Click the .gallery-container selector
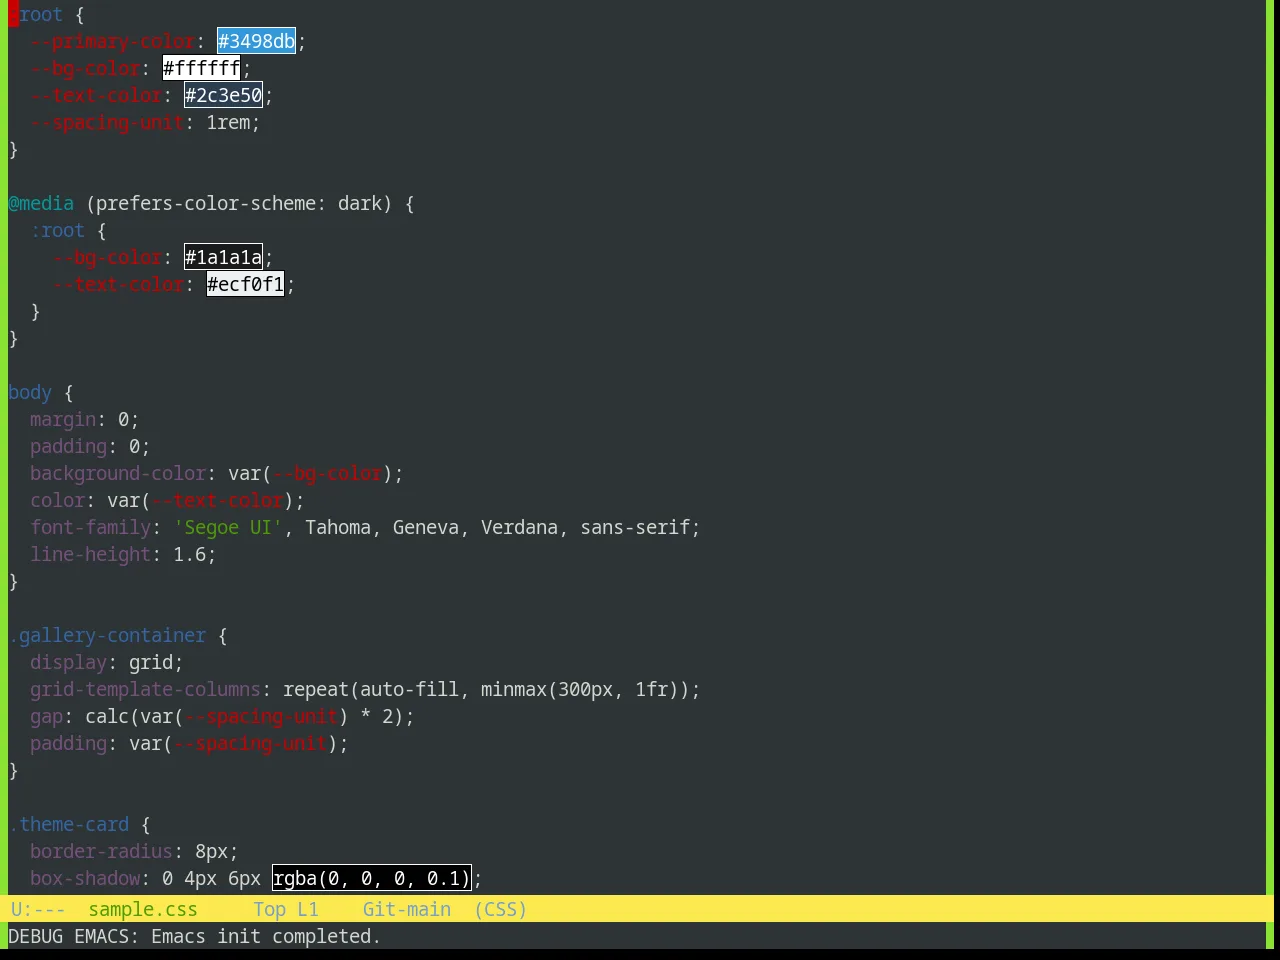The height and width of the screenshot is (960, 1280). click(108, 635)
